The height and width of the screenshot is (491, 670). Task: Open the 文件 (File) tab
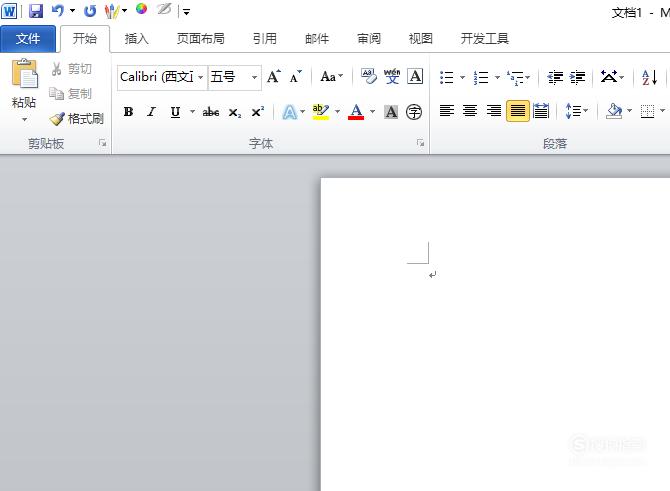28,39
